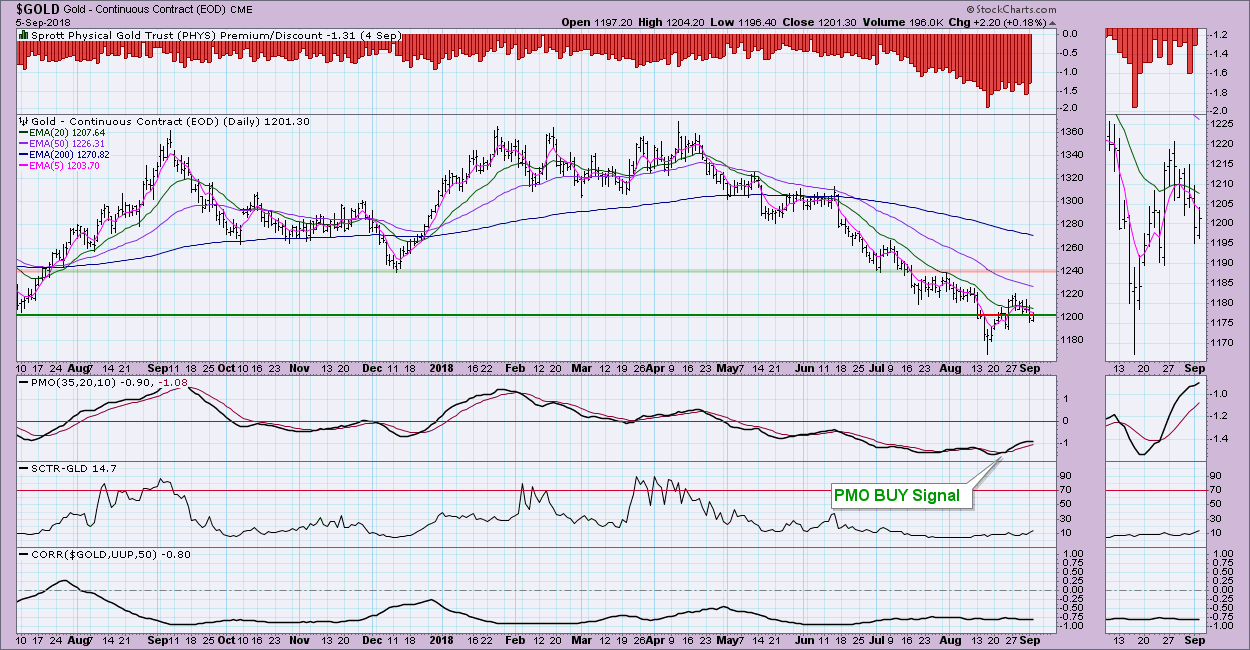The height and width of the screenshot is (650, 1250).
Task: Click the histogram icon beside Sprott Physical Gold Trust
Action: coord(24,36)
